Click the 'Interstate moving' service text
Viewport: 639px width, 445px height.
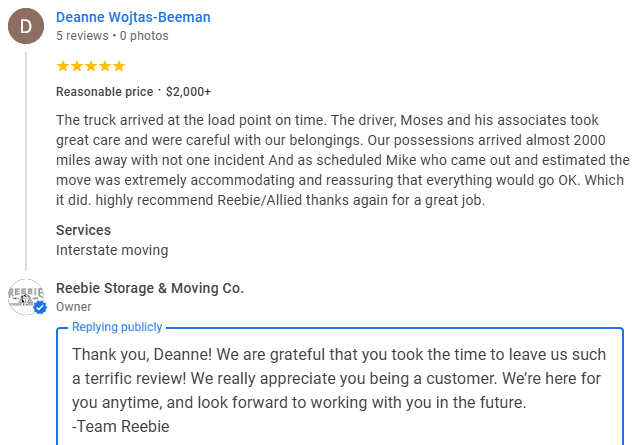pyautogui.click(x=112, y=250)
